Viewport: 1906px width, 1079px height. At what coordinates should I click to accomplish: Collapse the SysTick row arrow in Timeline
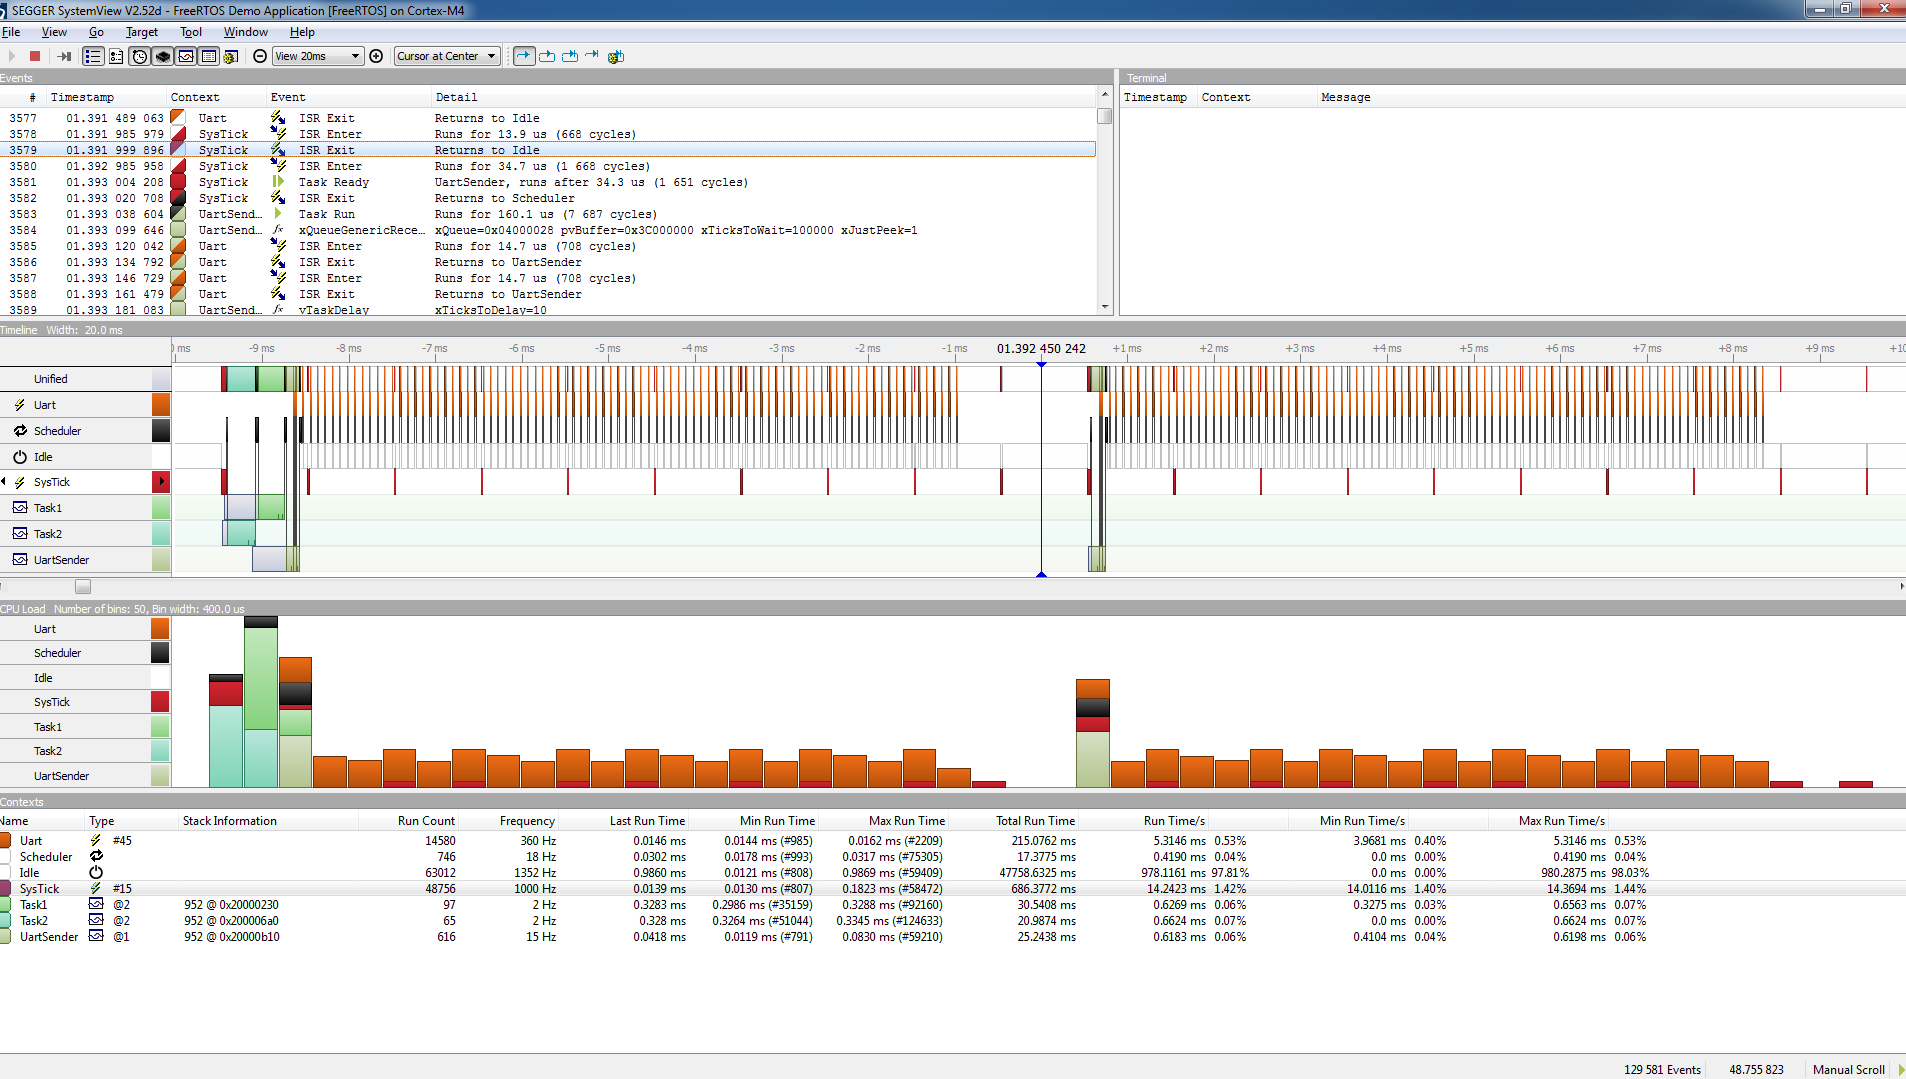click(x=4, y=482)
